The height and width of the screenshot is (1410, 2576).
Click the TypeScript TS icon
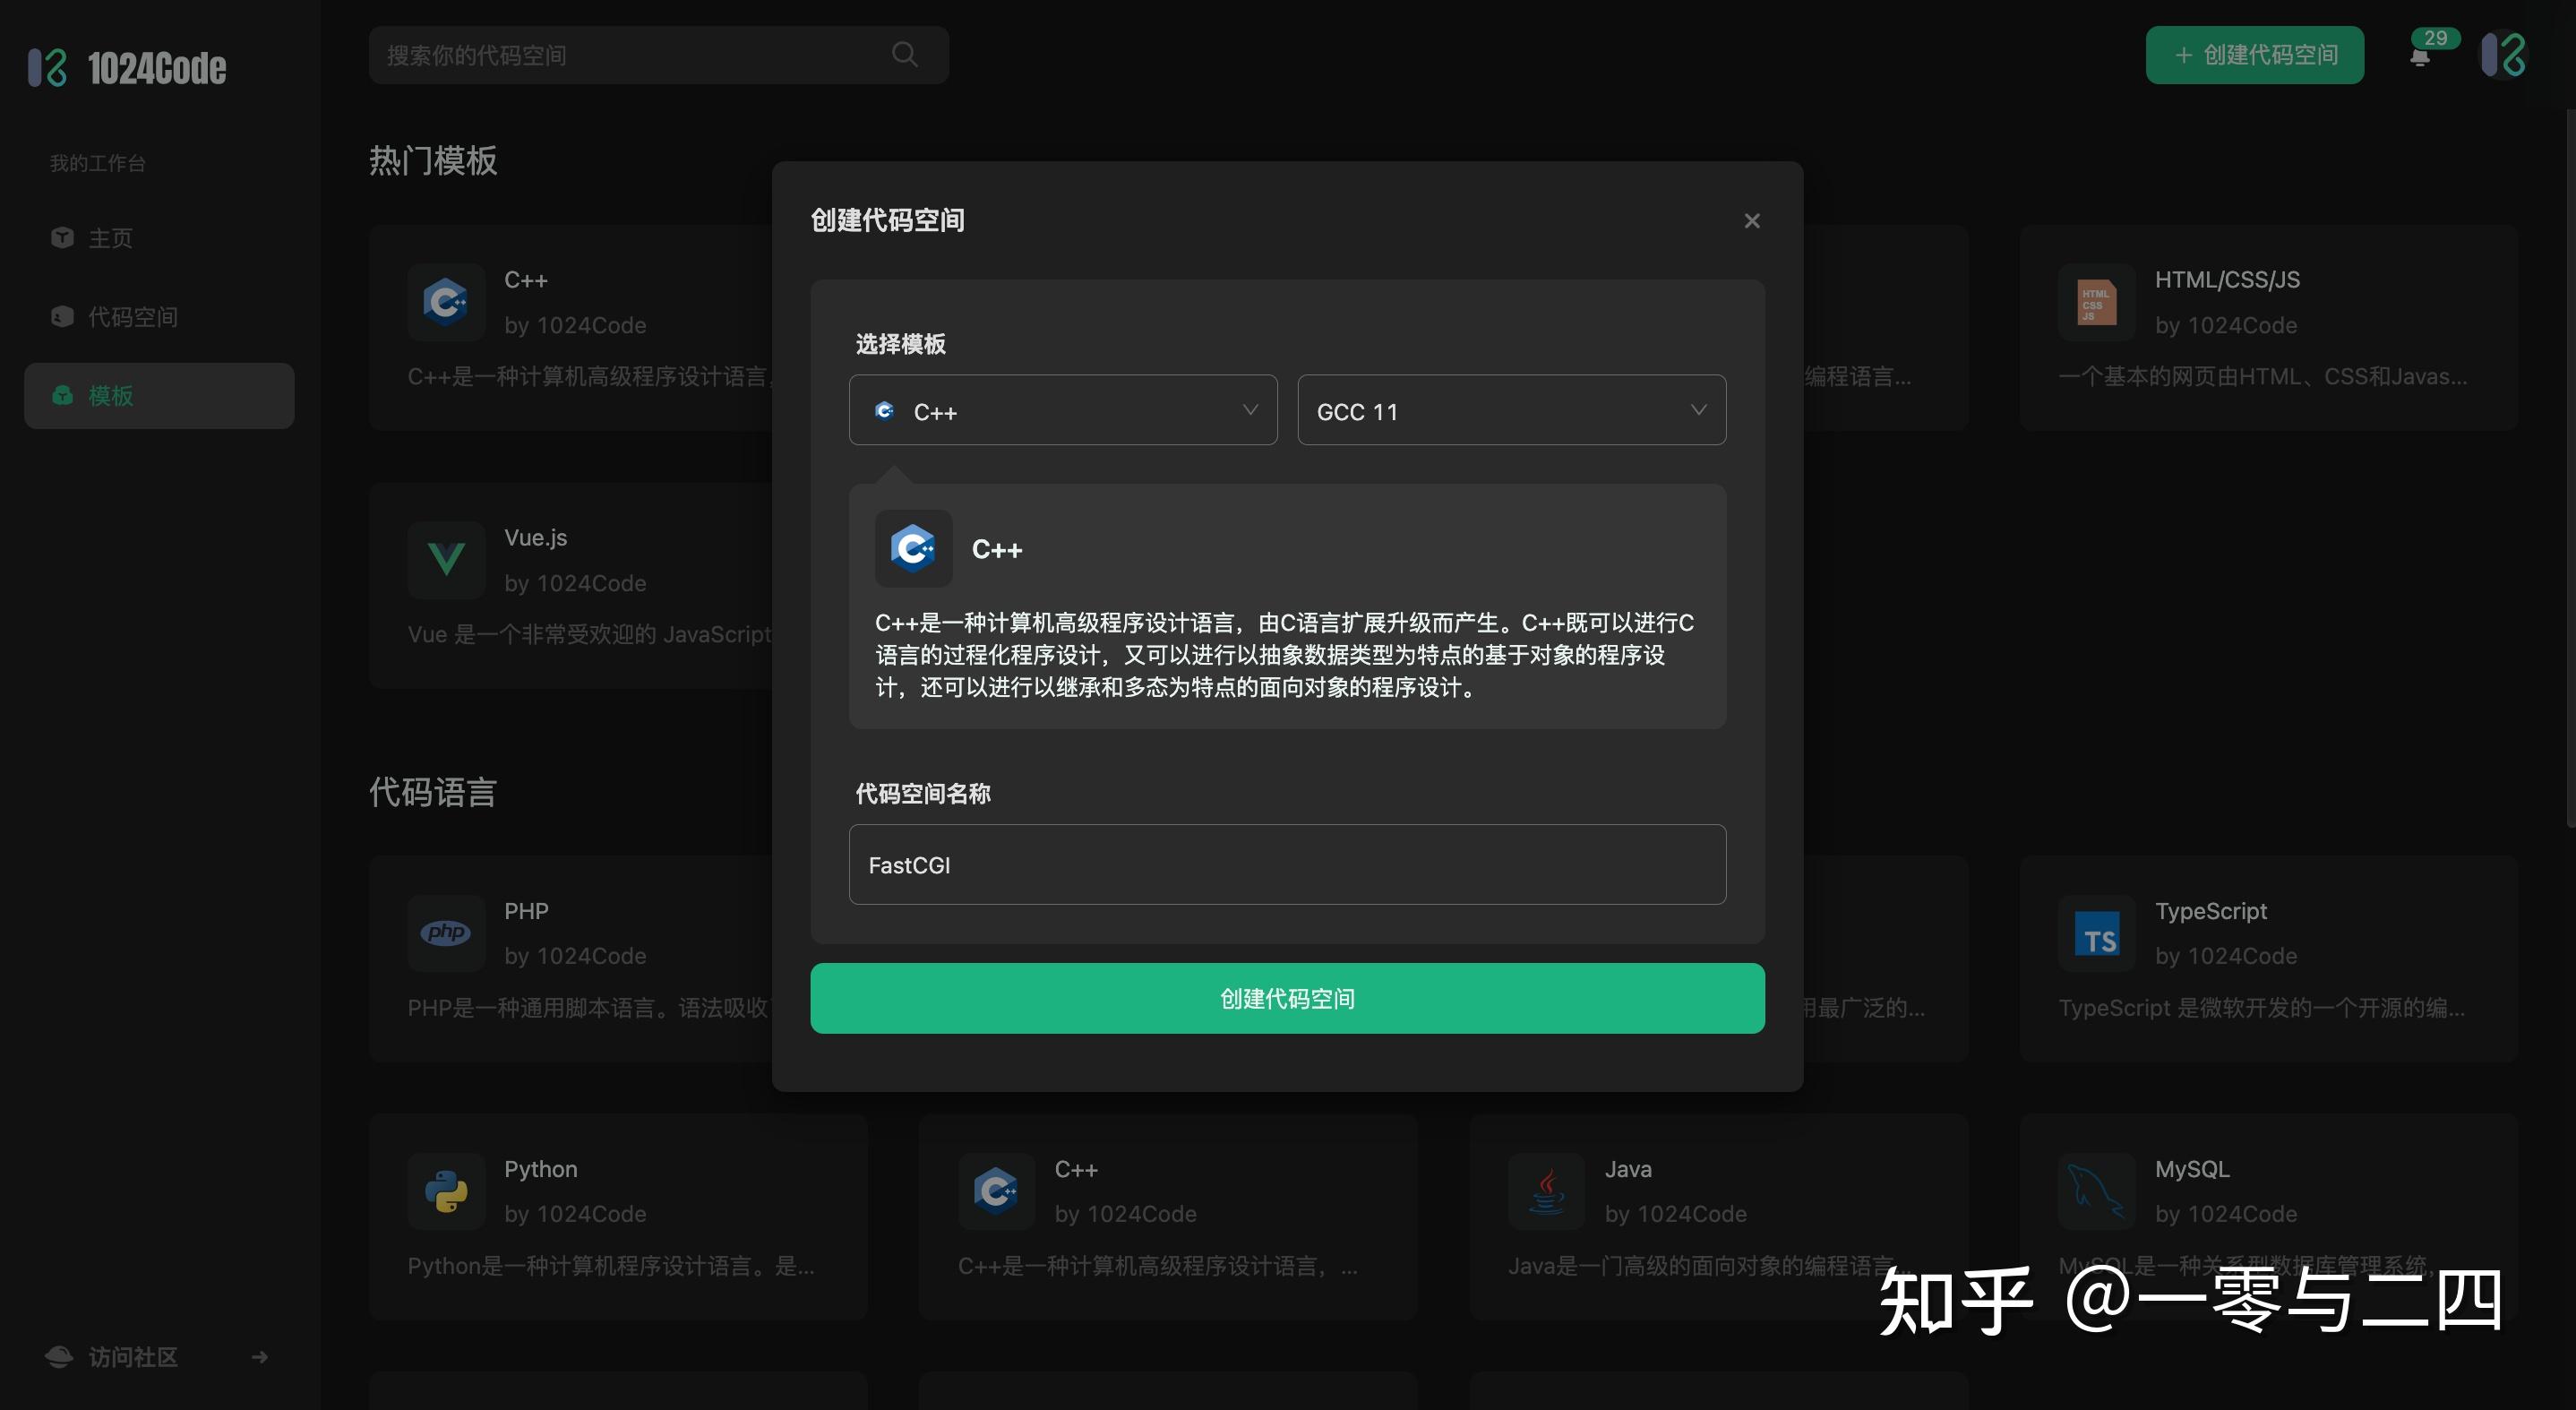coord(2096,934)
